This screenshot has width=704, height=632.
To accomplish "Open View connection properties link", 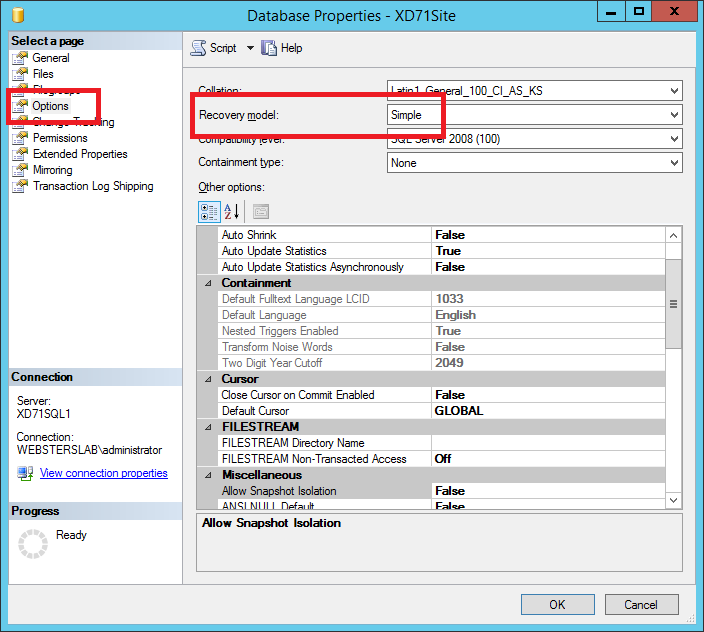I will click(x=103, y=473).
